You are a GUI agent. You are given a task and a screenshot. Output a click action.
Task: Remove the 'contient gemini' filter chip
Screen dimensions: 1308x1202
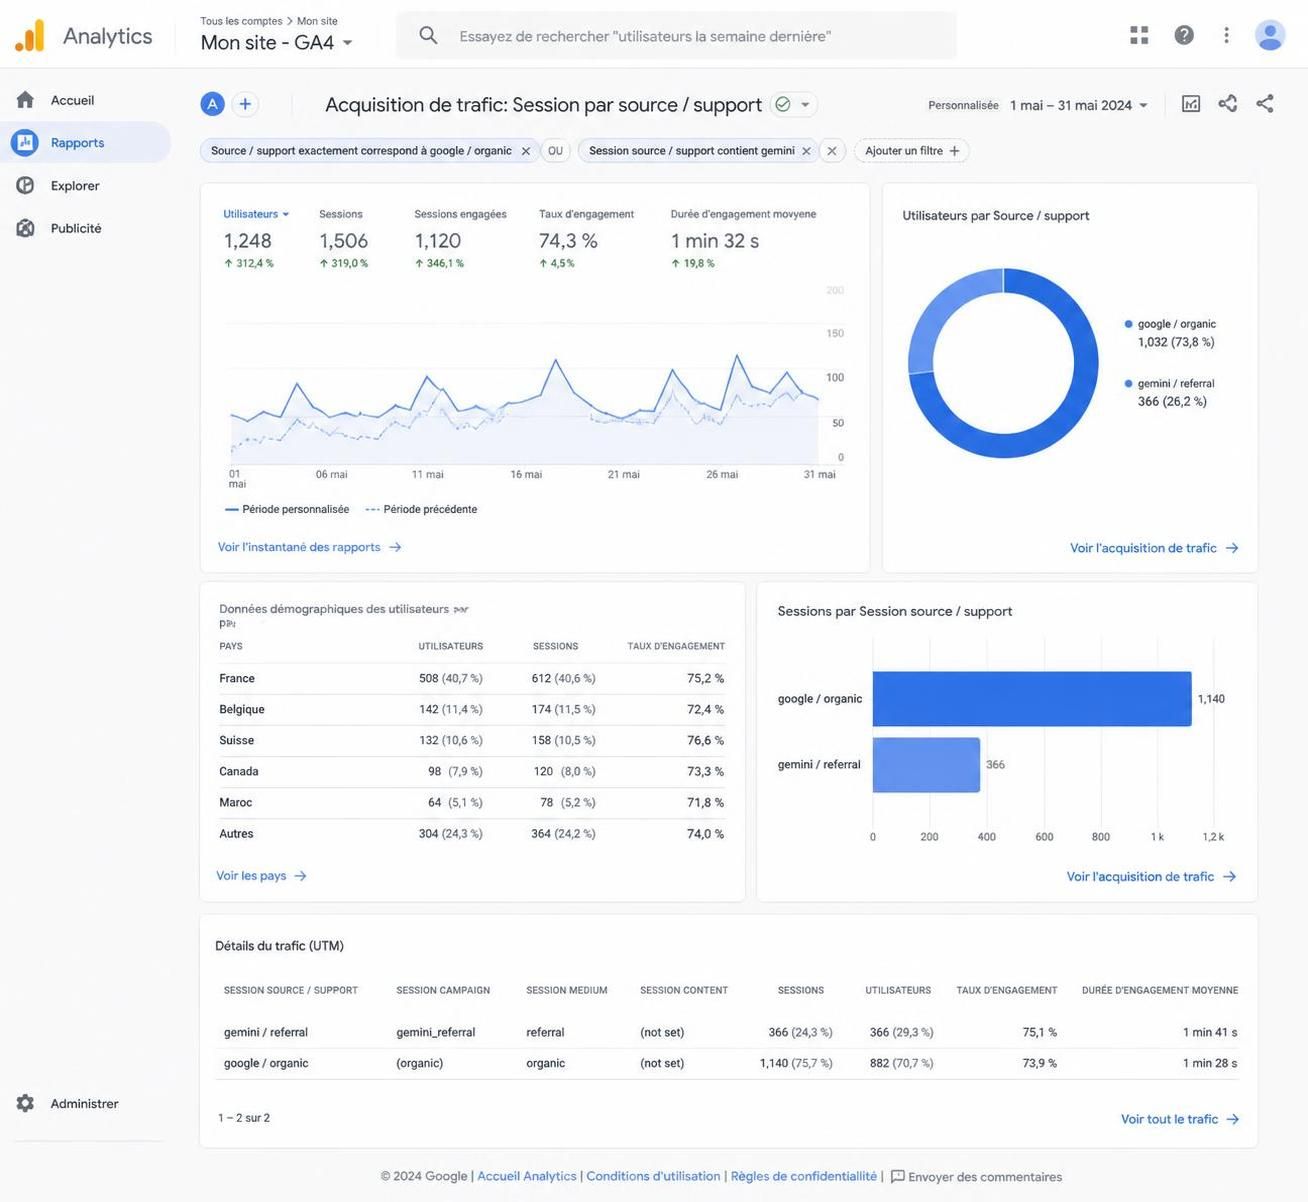point(806,151)
